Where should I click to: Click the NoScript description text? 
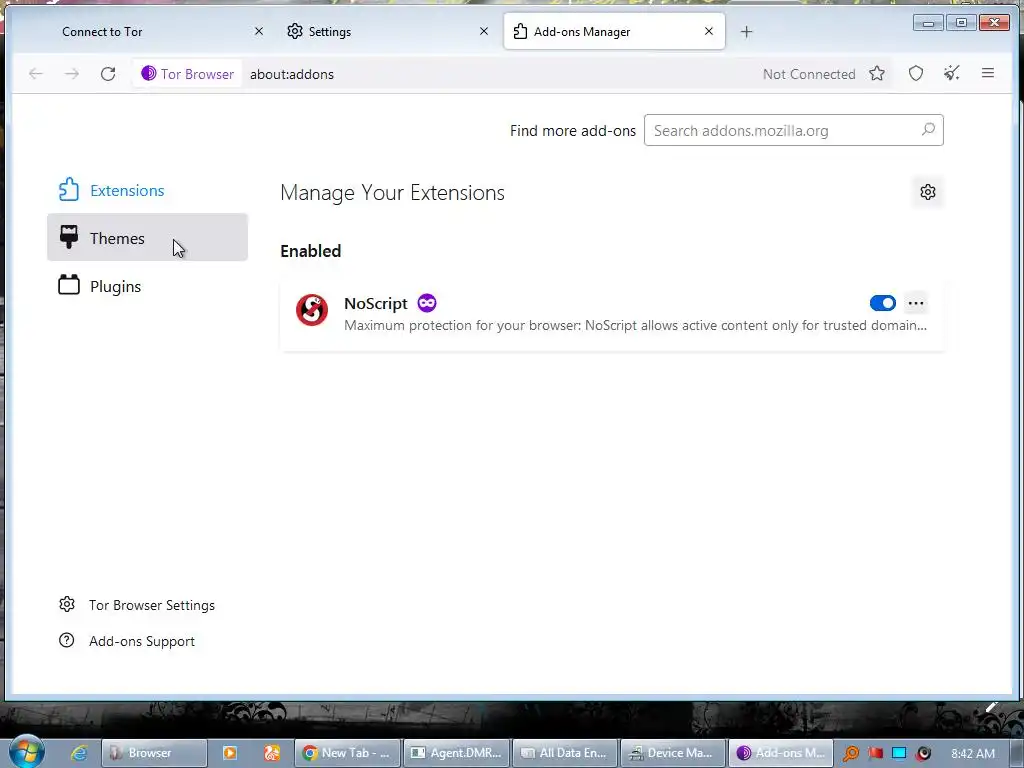(635, 325)
